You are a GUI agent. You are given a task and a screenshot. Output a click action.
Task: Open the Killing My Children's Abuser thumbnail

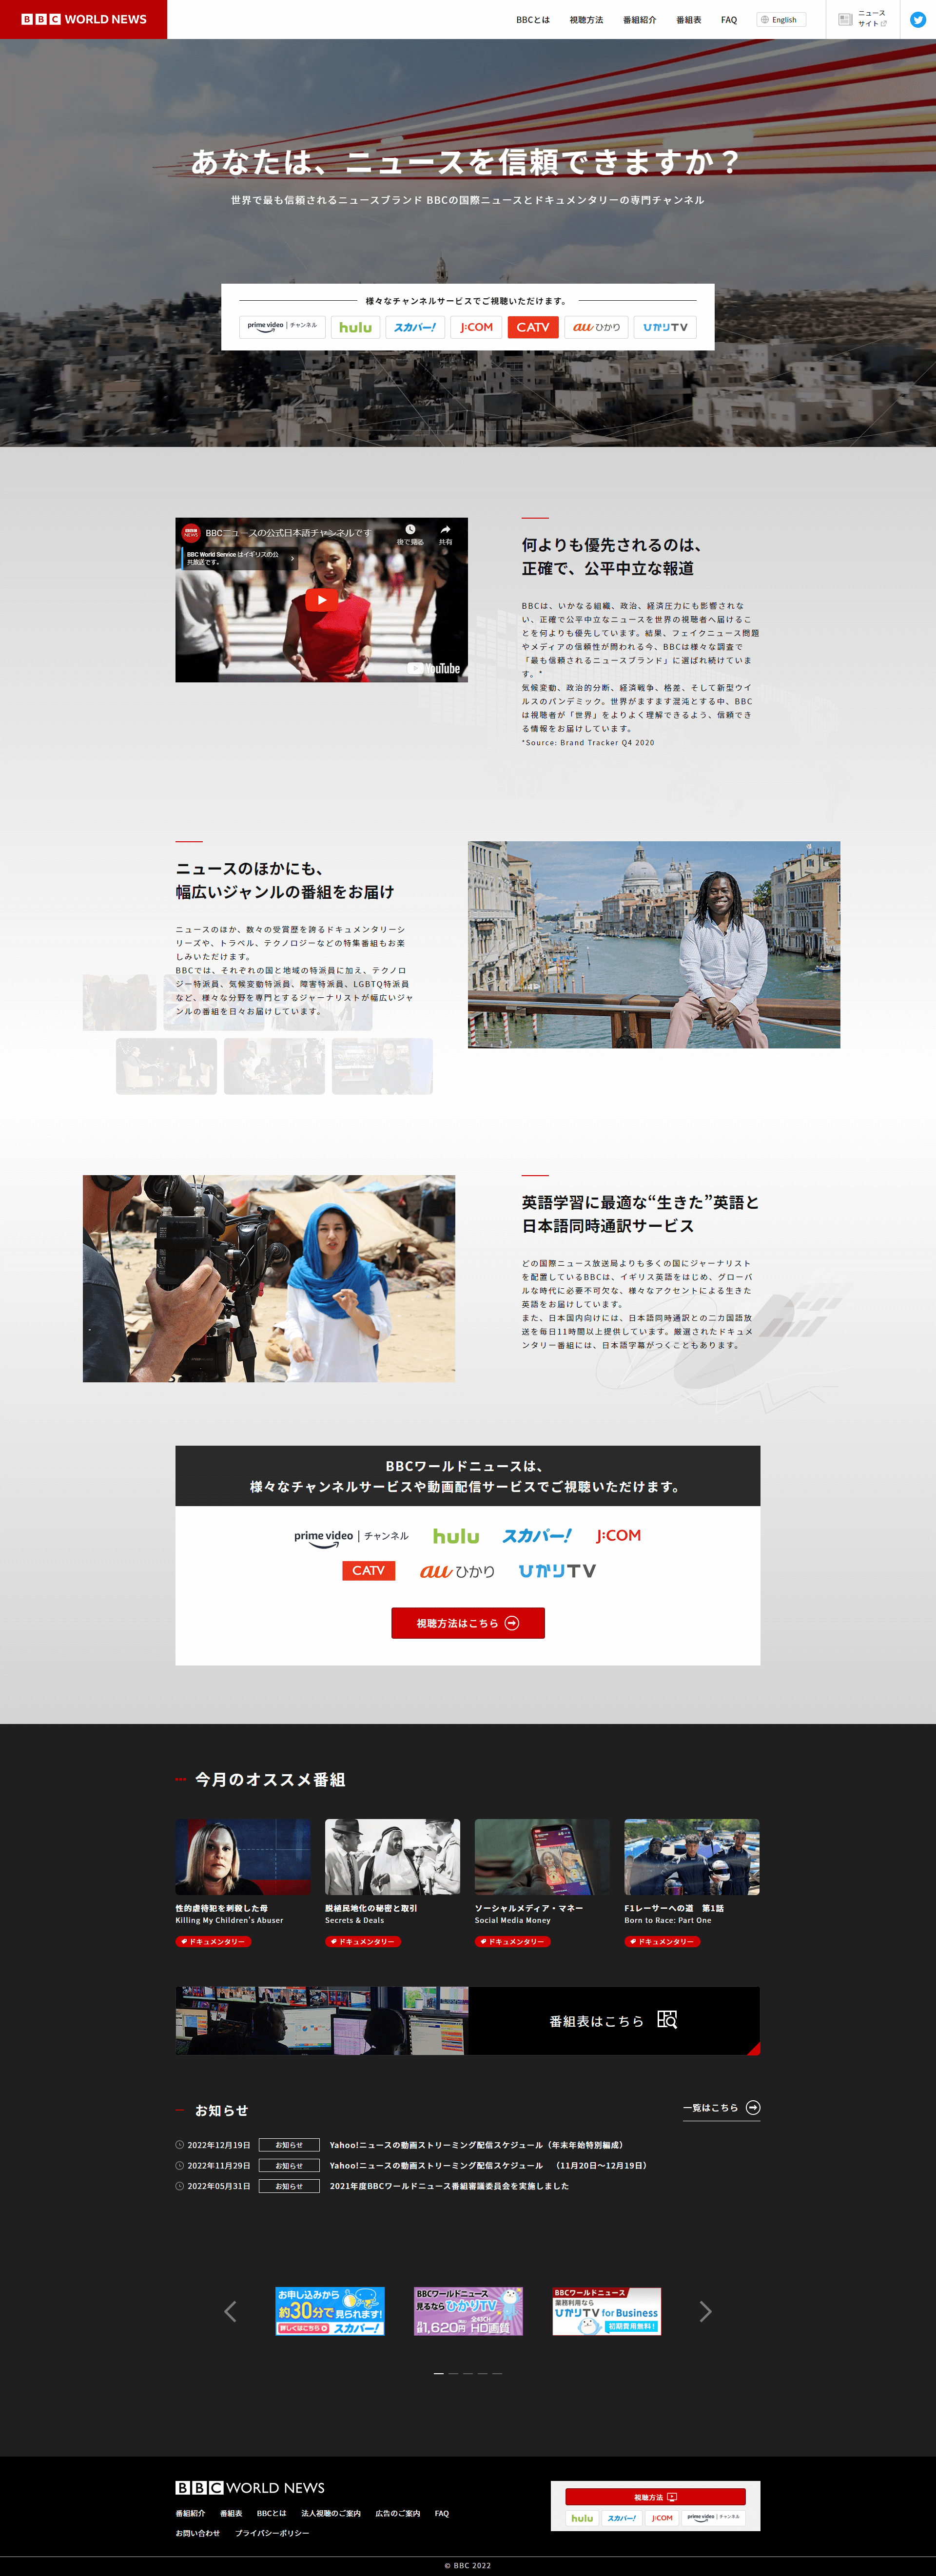coord(243,1857)
